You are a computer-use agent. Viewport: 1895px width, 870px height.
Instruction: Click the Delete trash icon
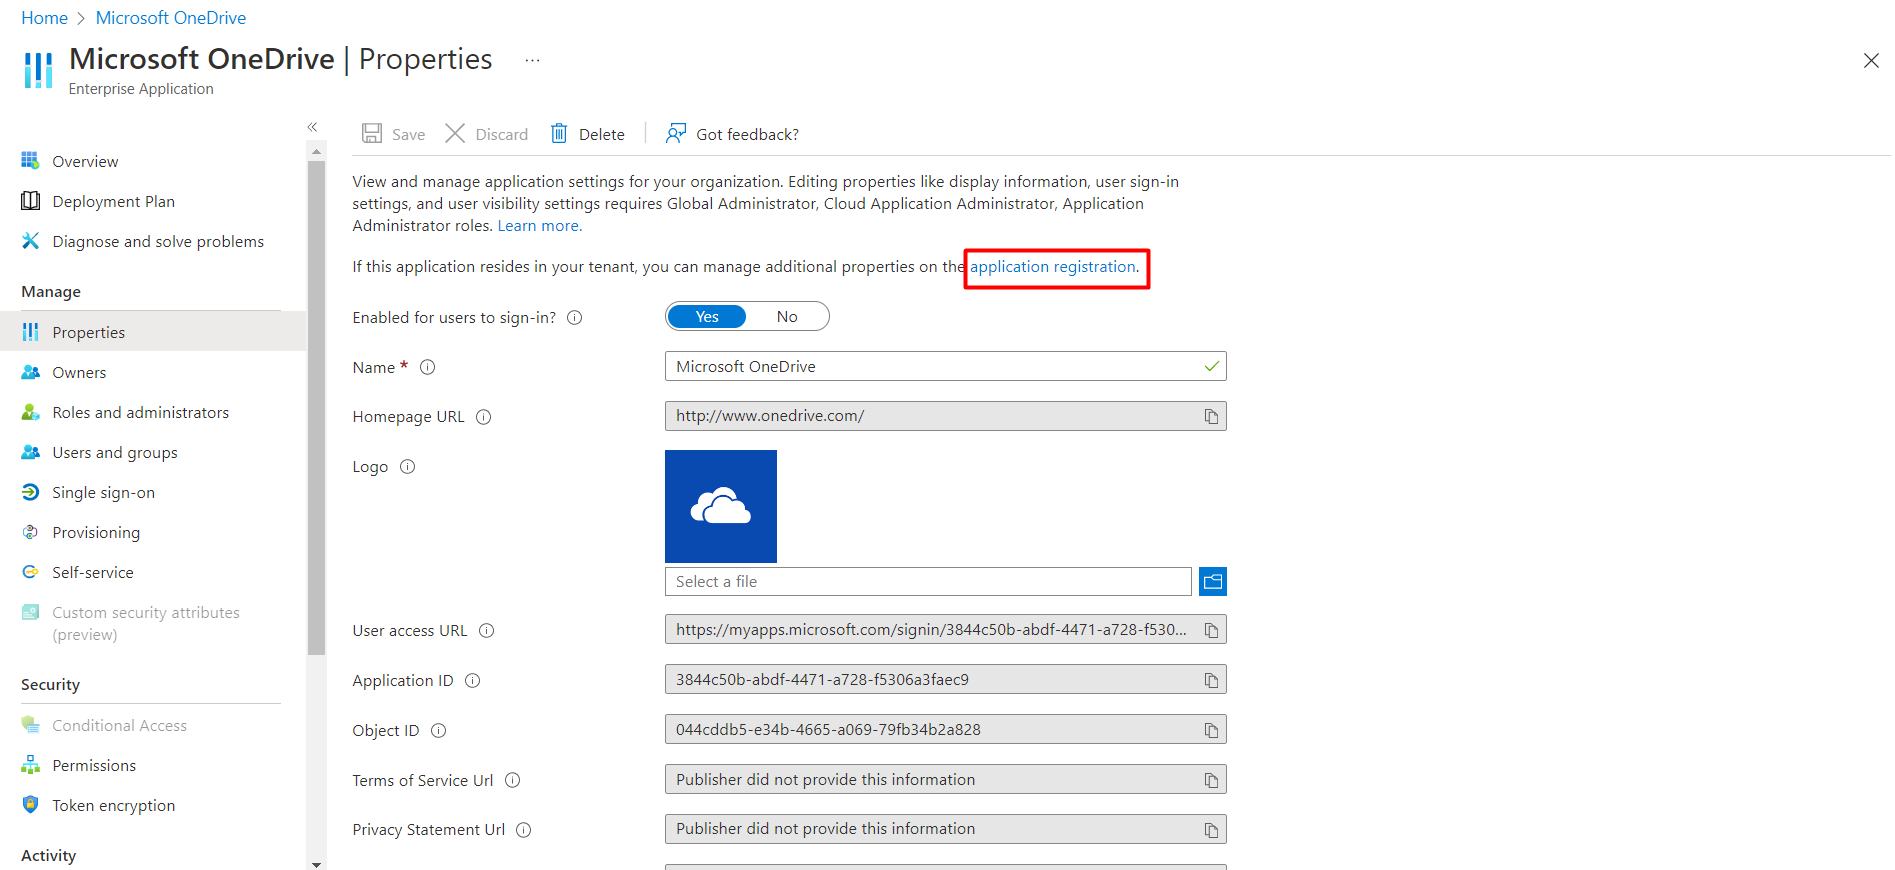pos(559,134)
